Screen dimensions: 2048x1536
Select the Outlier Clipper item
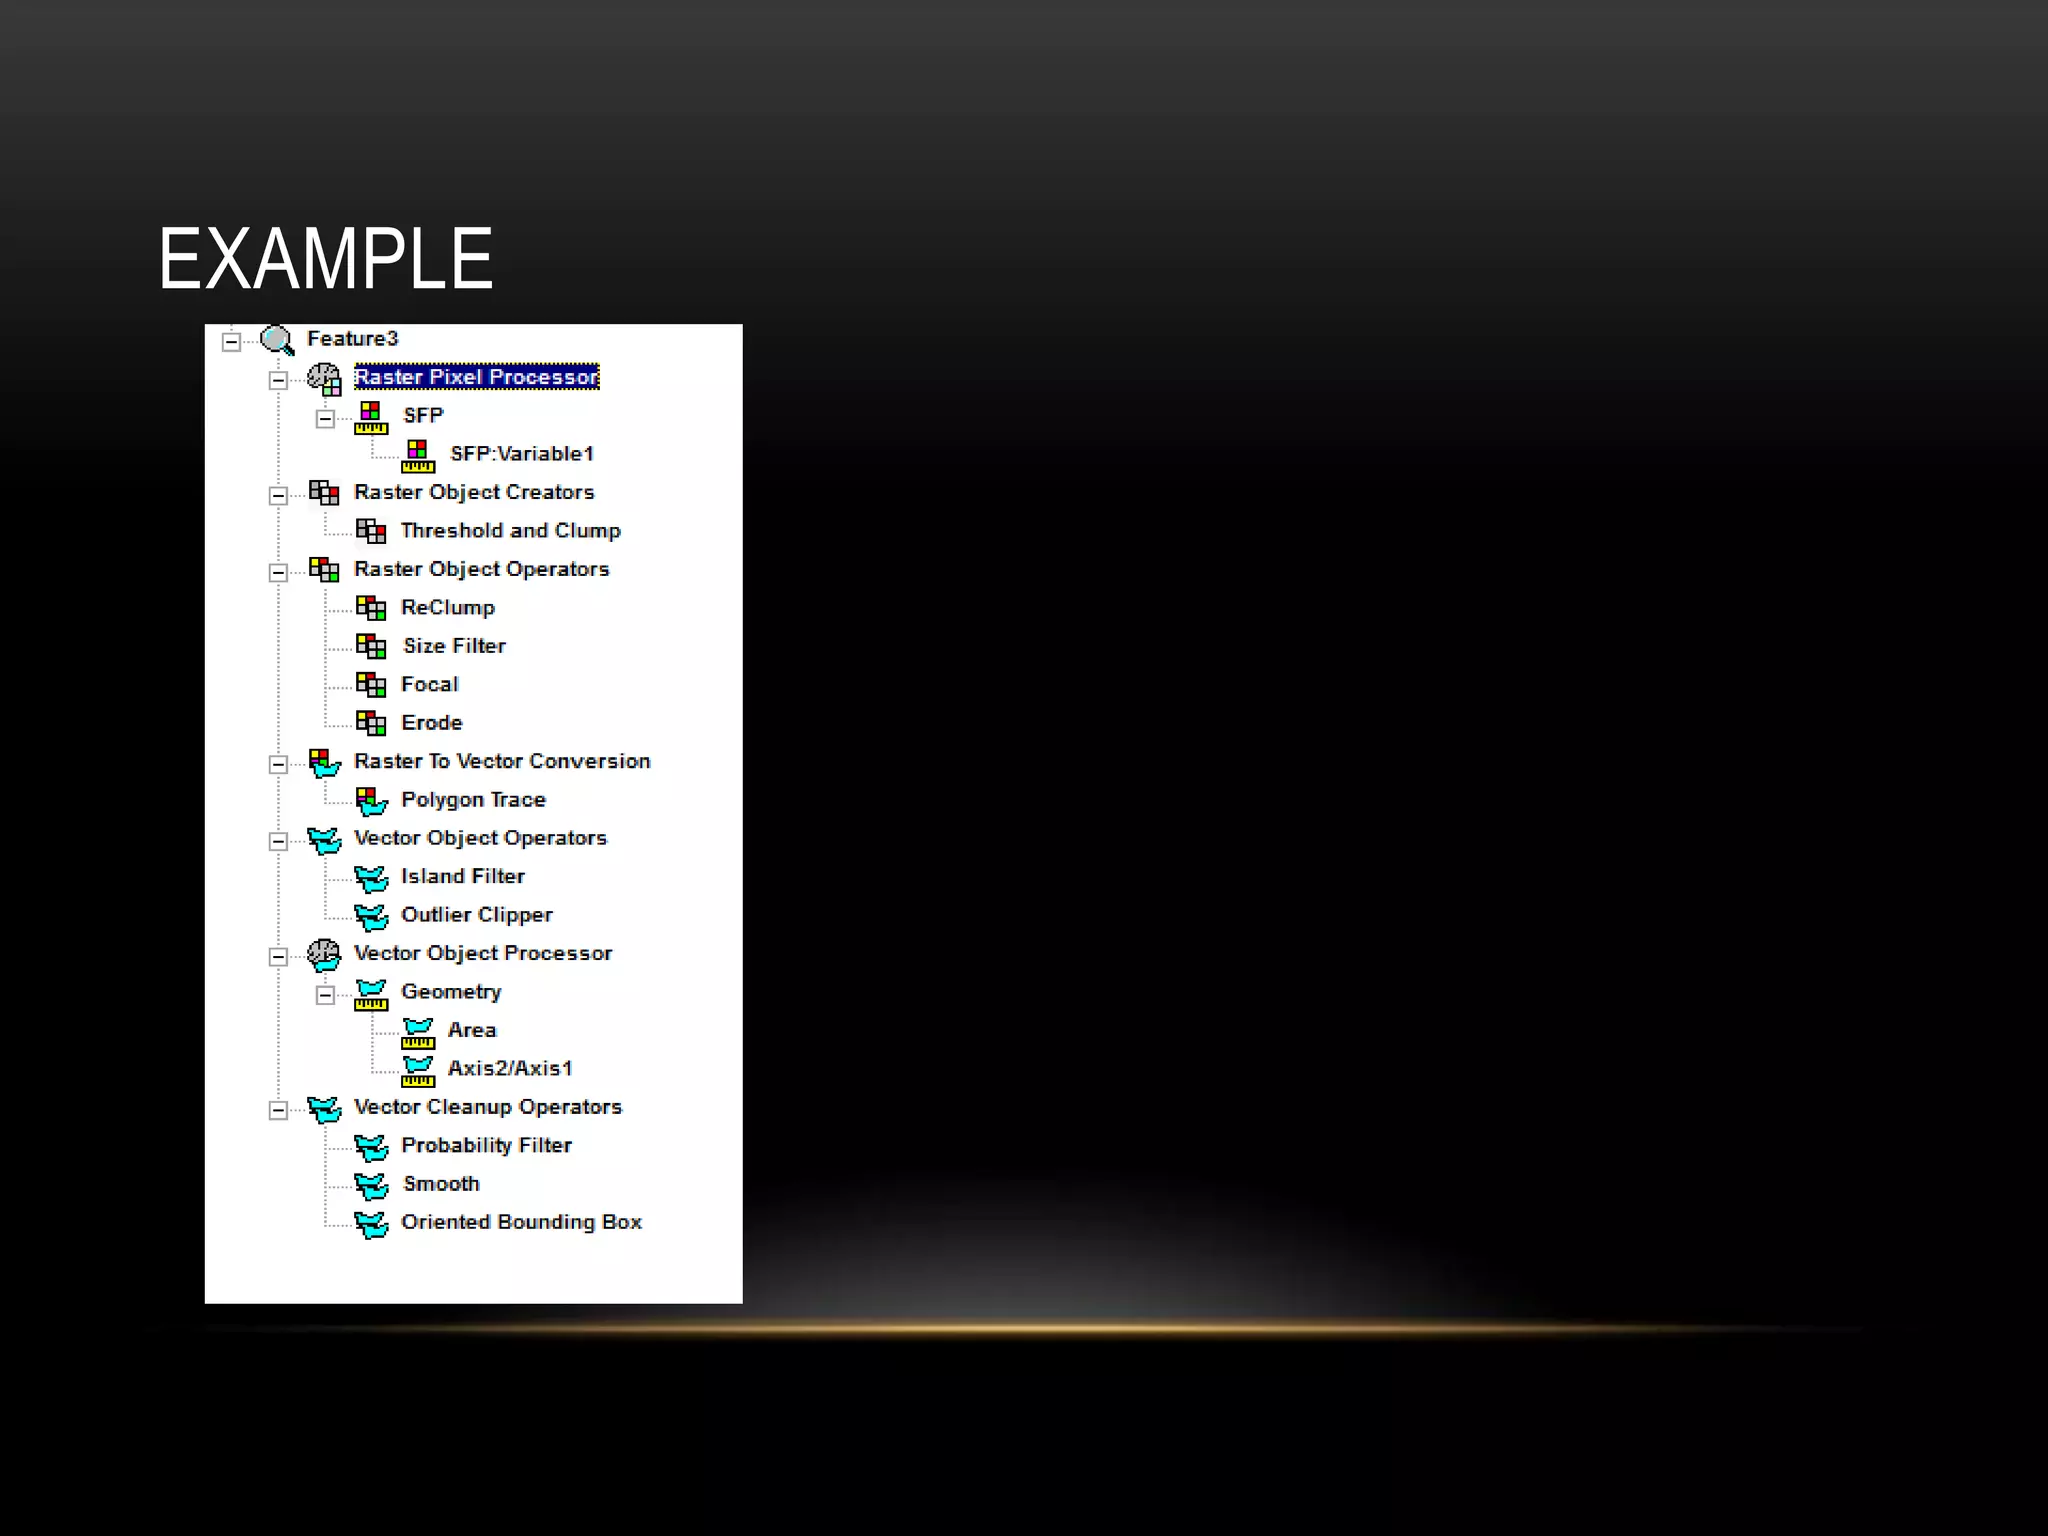[476, 915]
